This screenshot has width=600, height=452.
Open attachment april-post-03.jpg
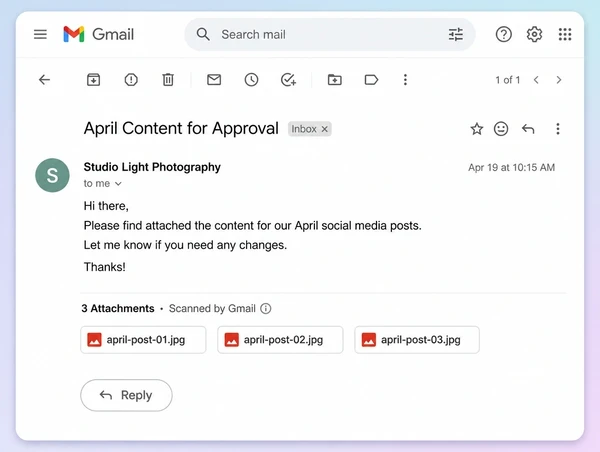coord(417,340)
